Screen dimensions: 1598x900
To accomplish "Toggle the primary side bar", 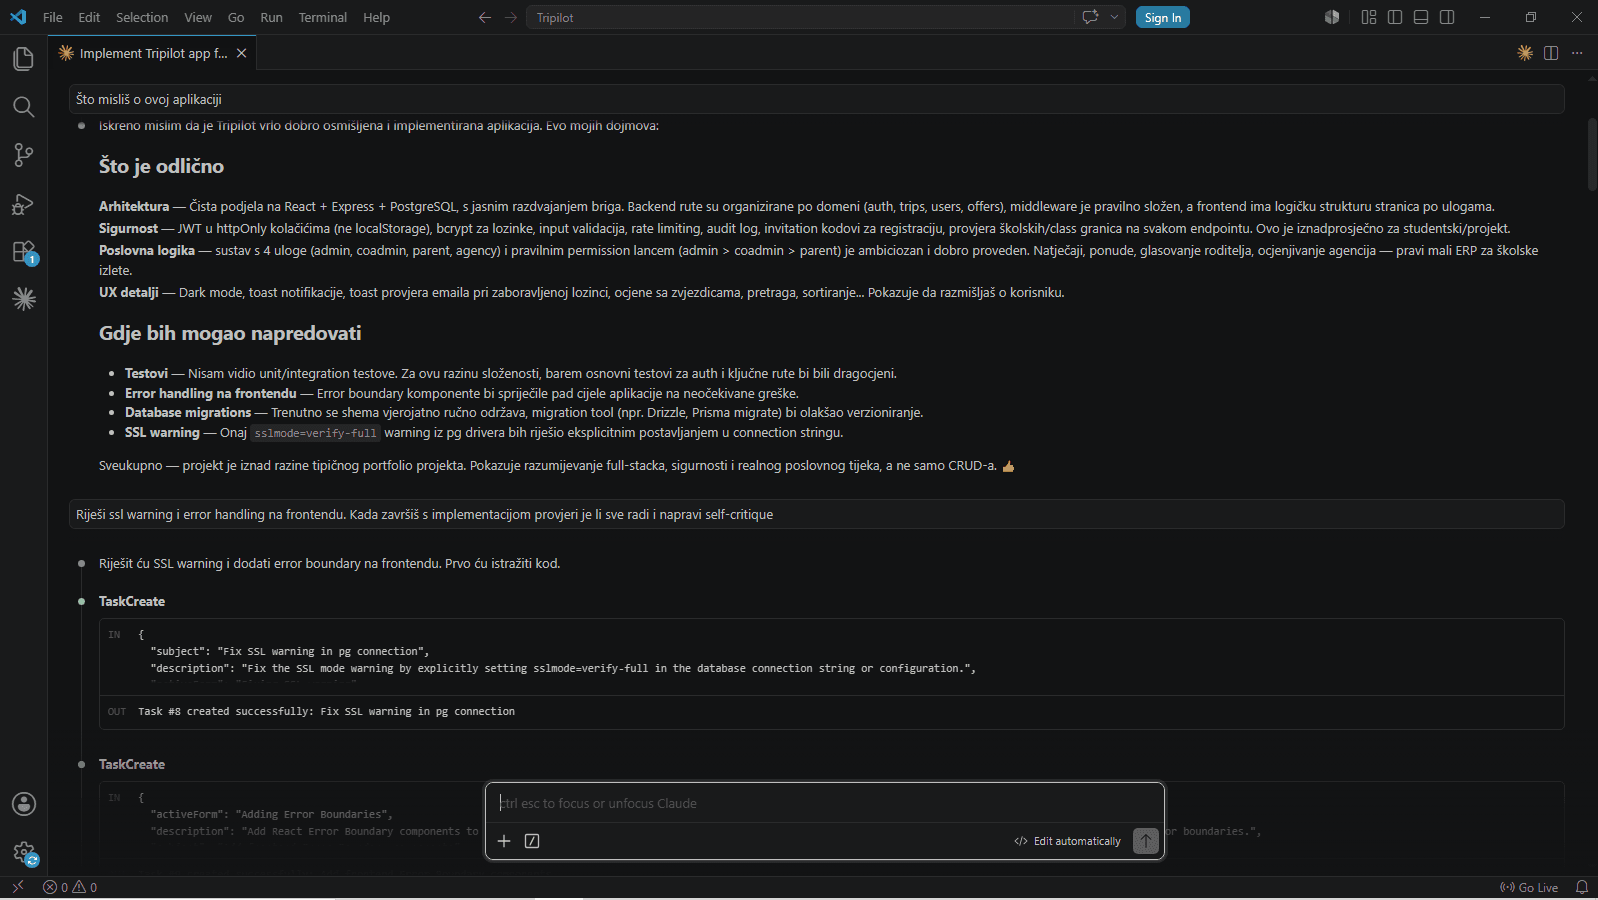I will 1395,17.
